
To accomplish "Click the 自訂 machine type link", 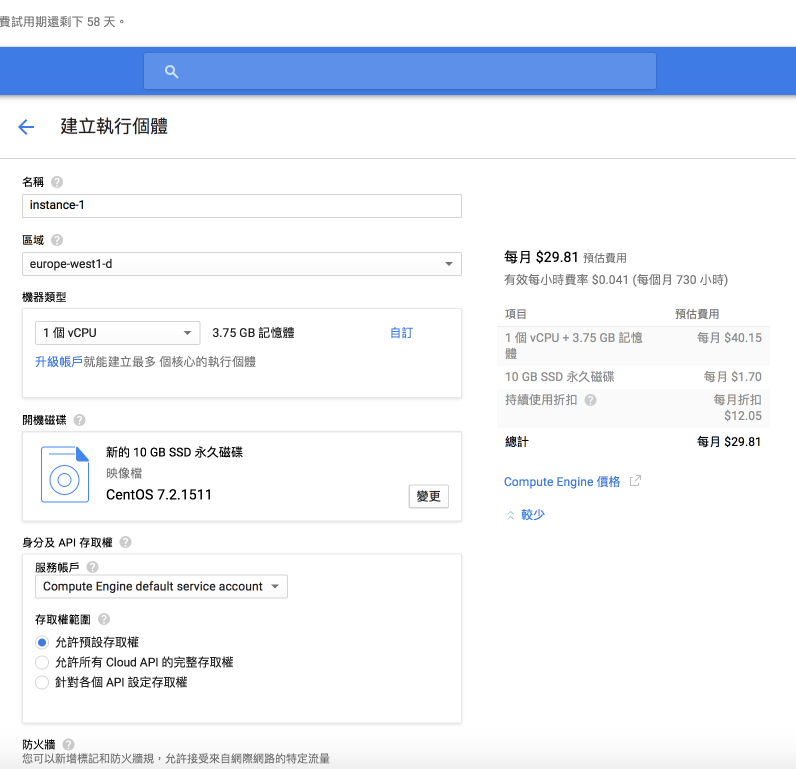I will tap(401, 333).
